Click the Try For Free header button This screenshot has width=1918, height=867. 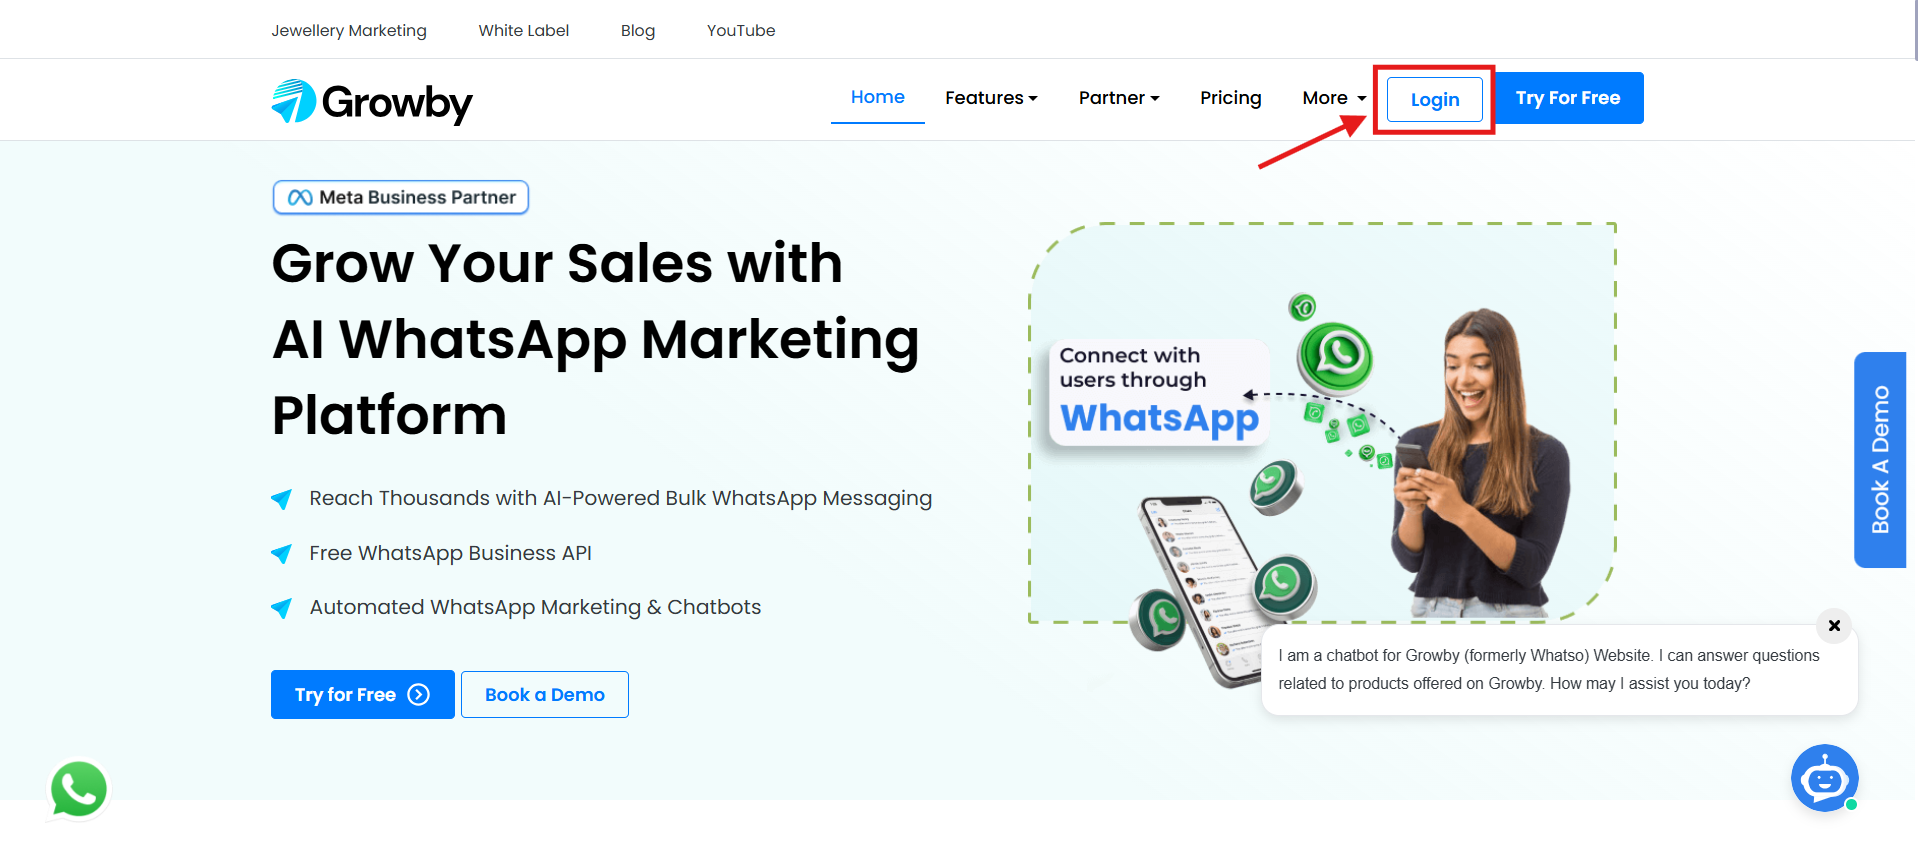tap(1568, 98)
